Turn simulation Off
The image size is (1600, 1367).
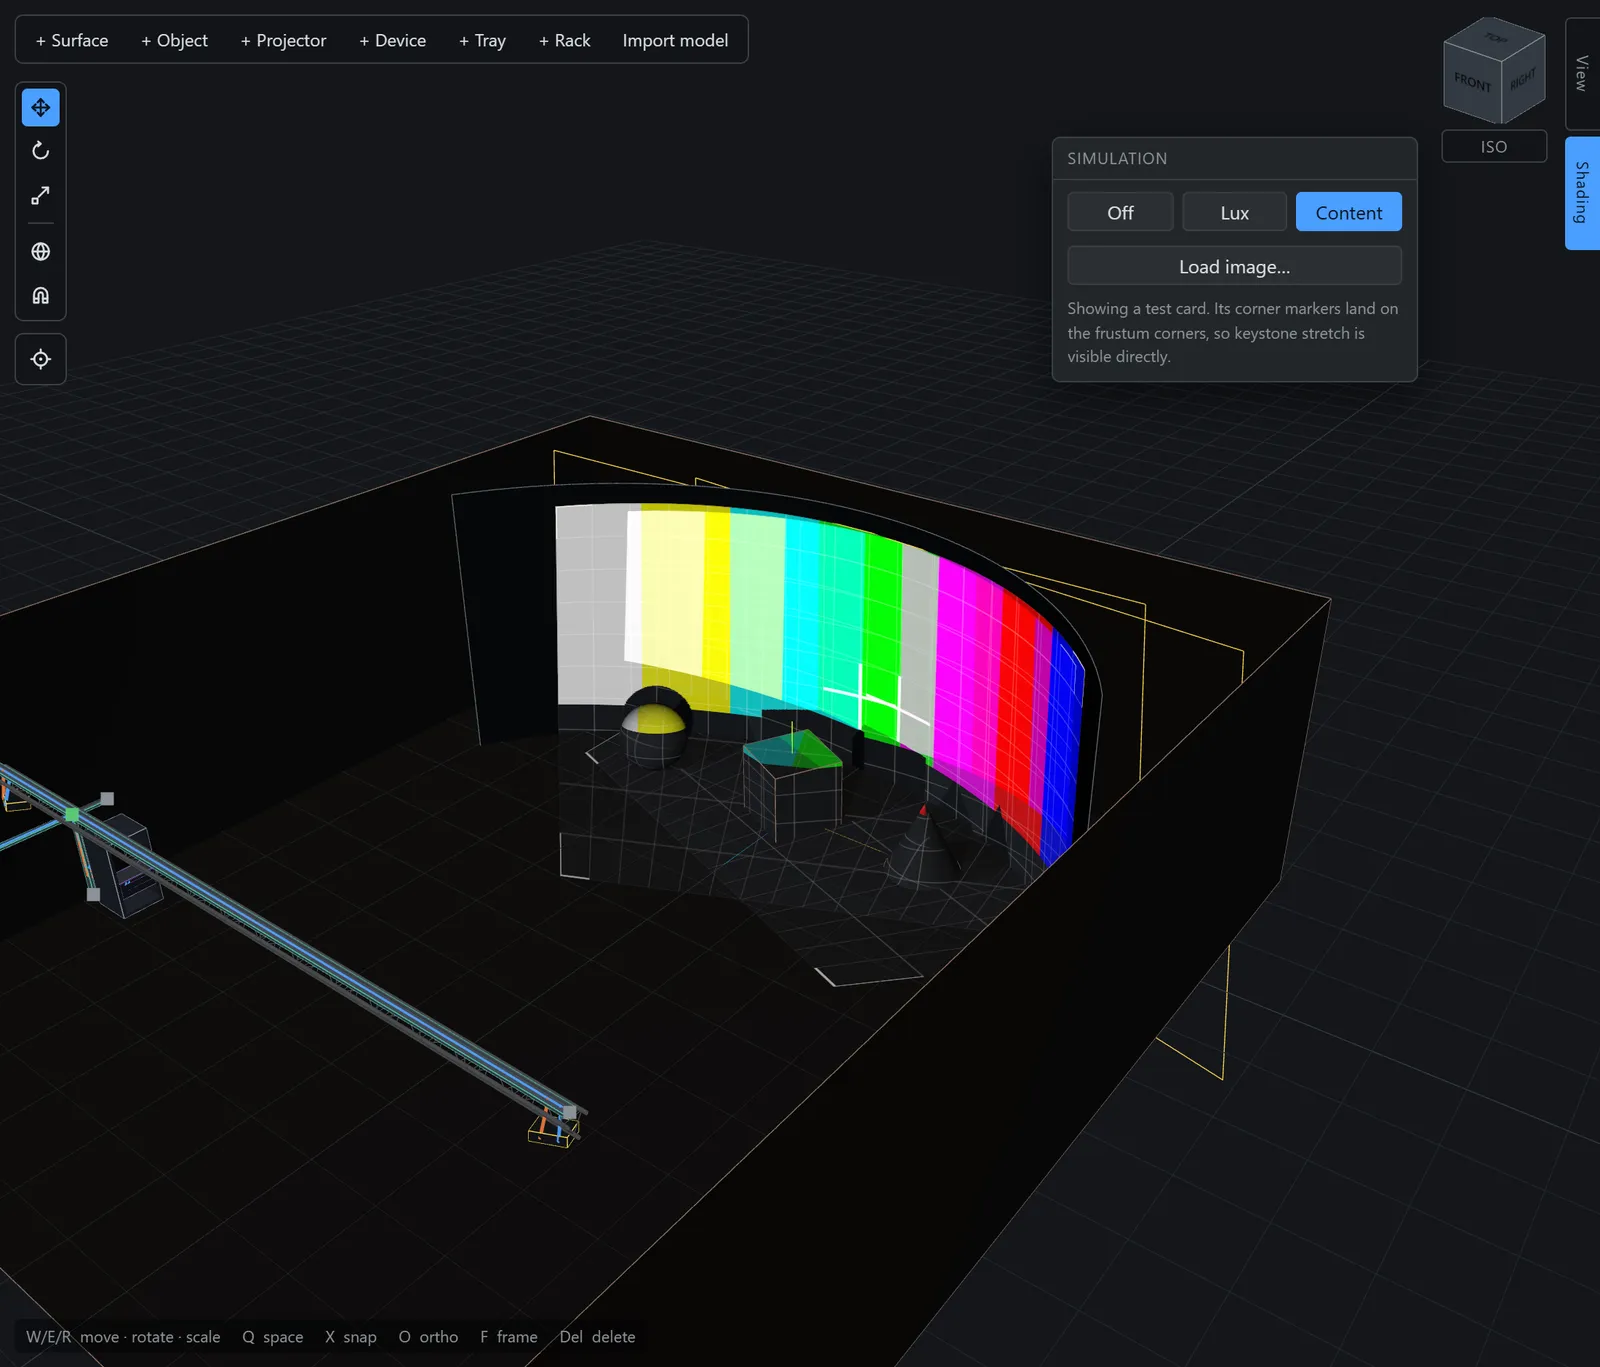[1120, 212]
